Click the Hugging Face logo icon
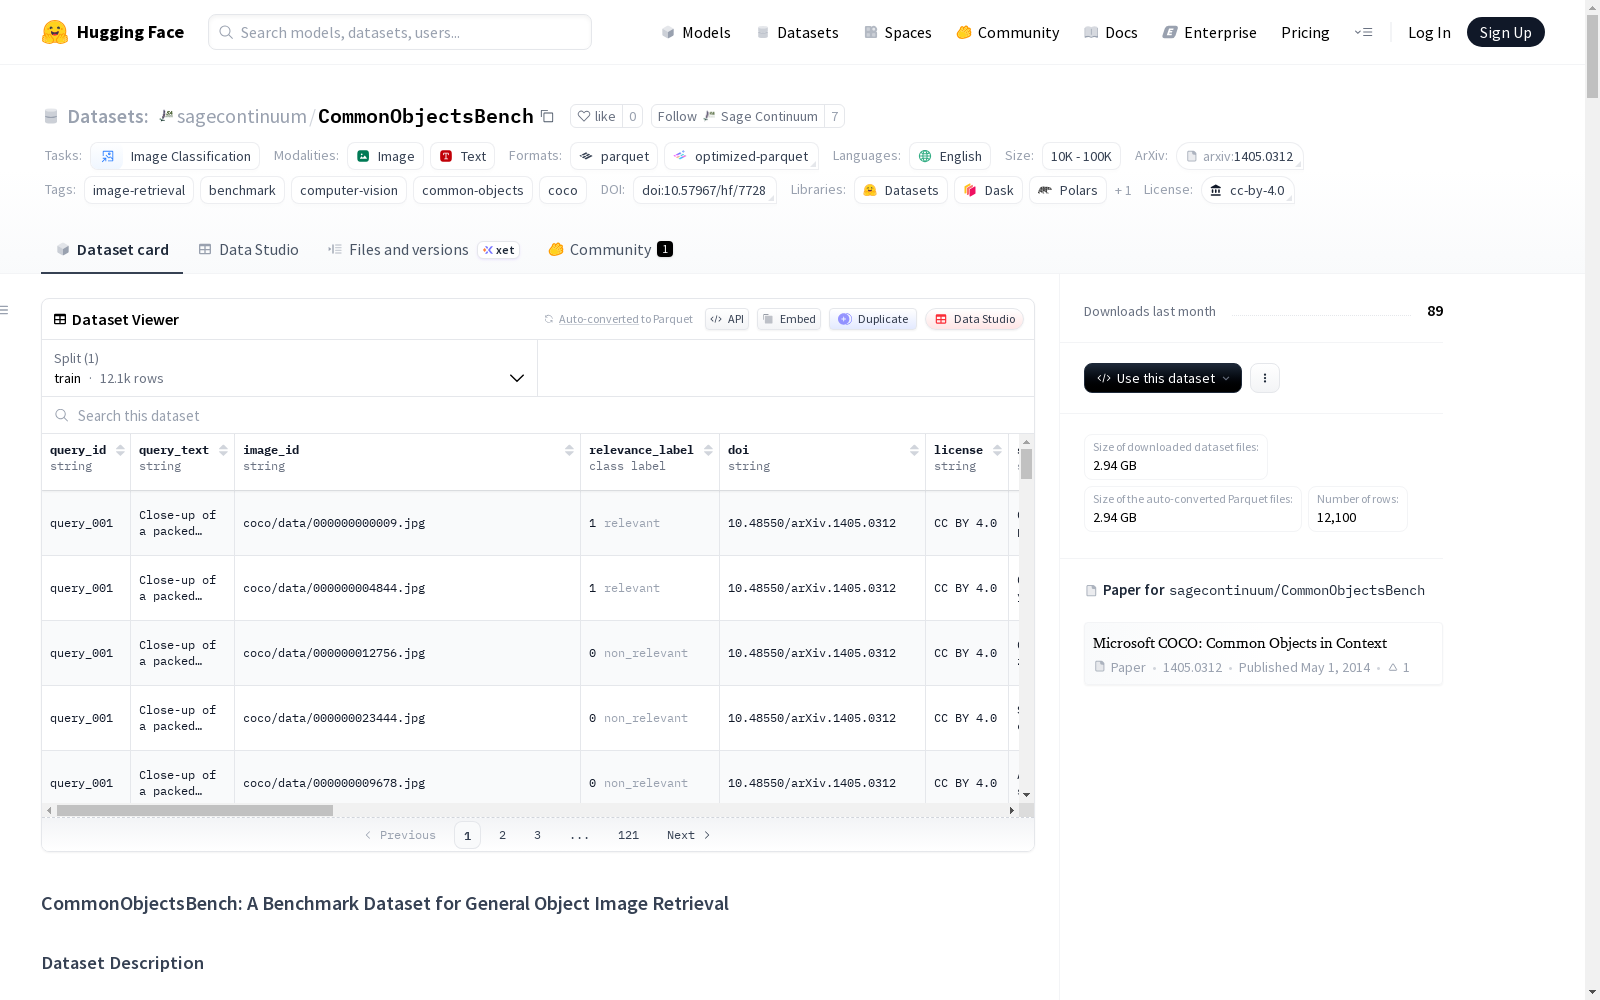Viewport: 1600px width, 1000px height. (55, 32)
